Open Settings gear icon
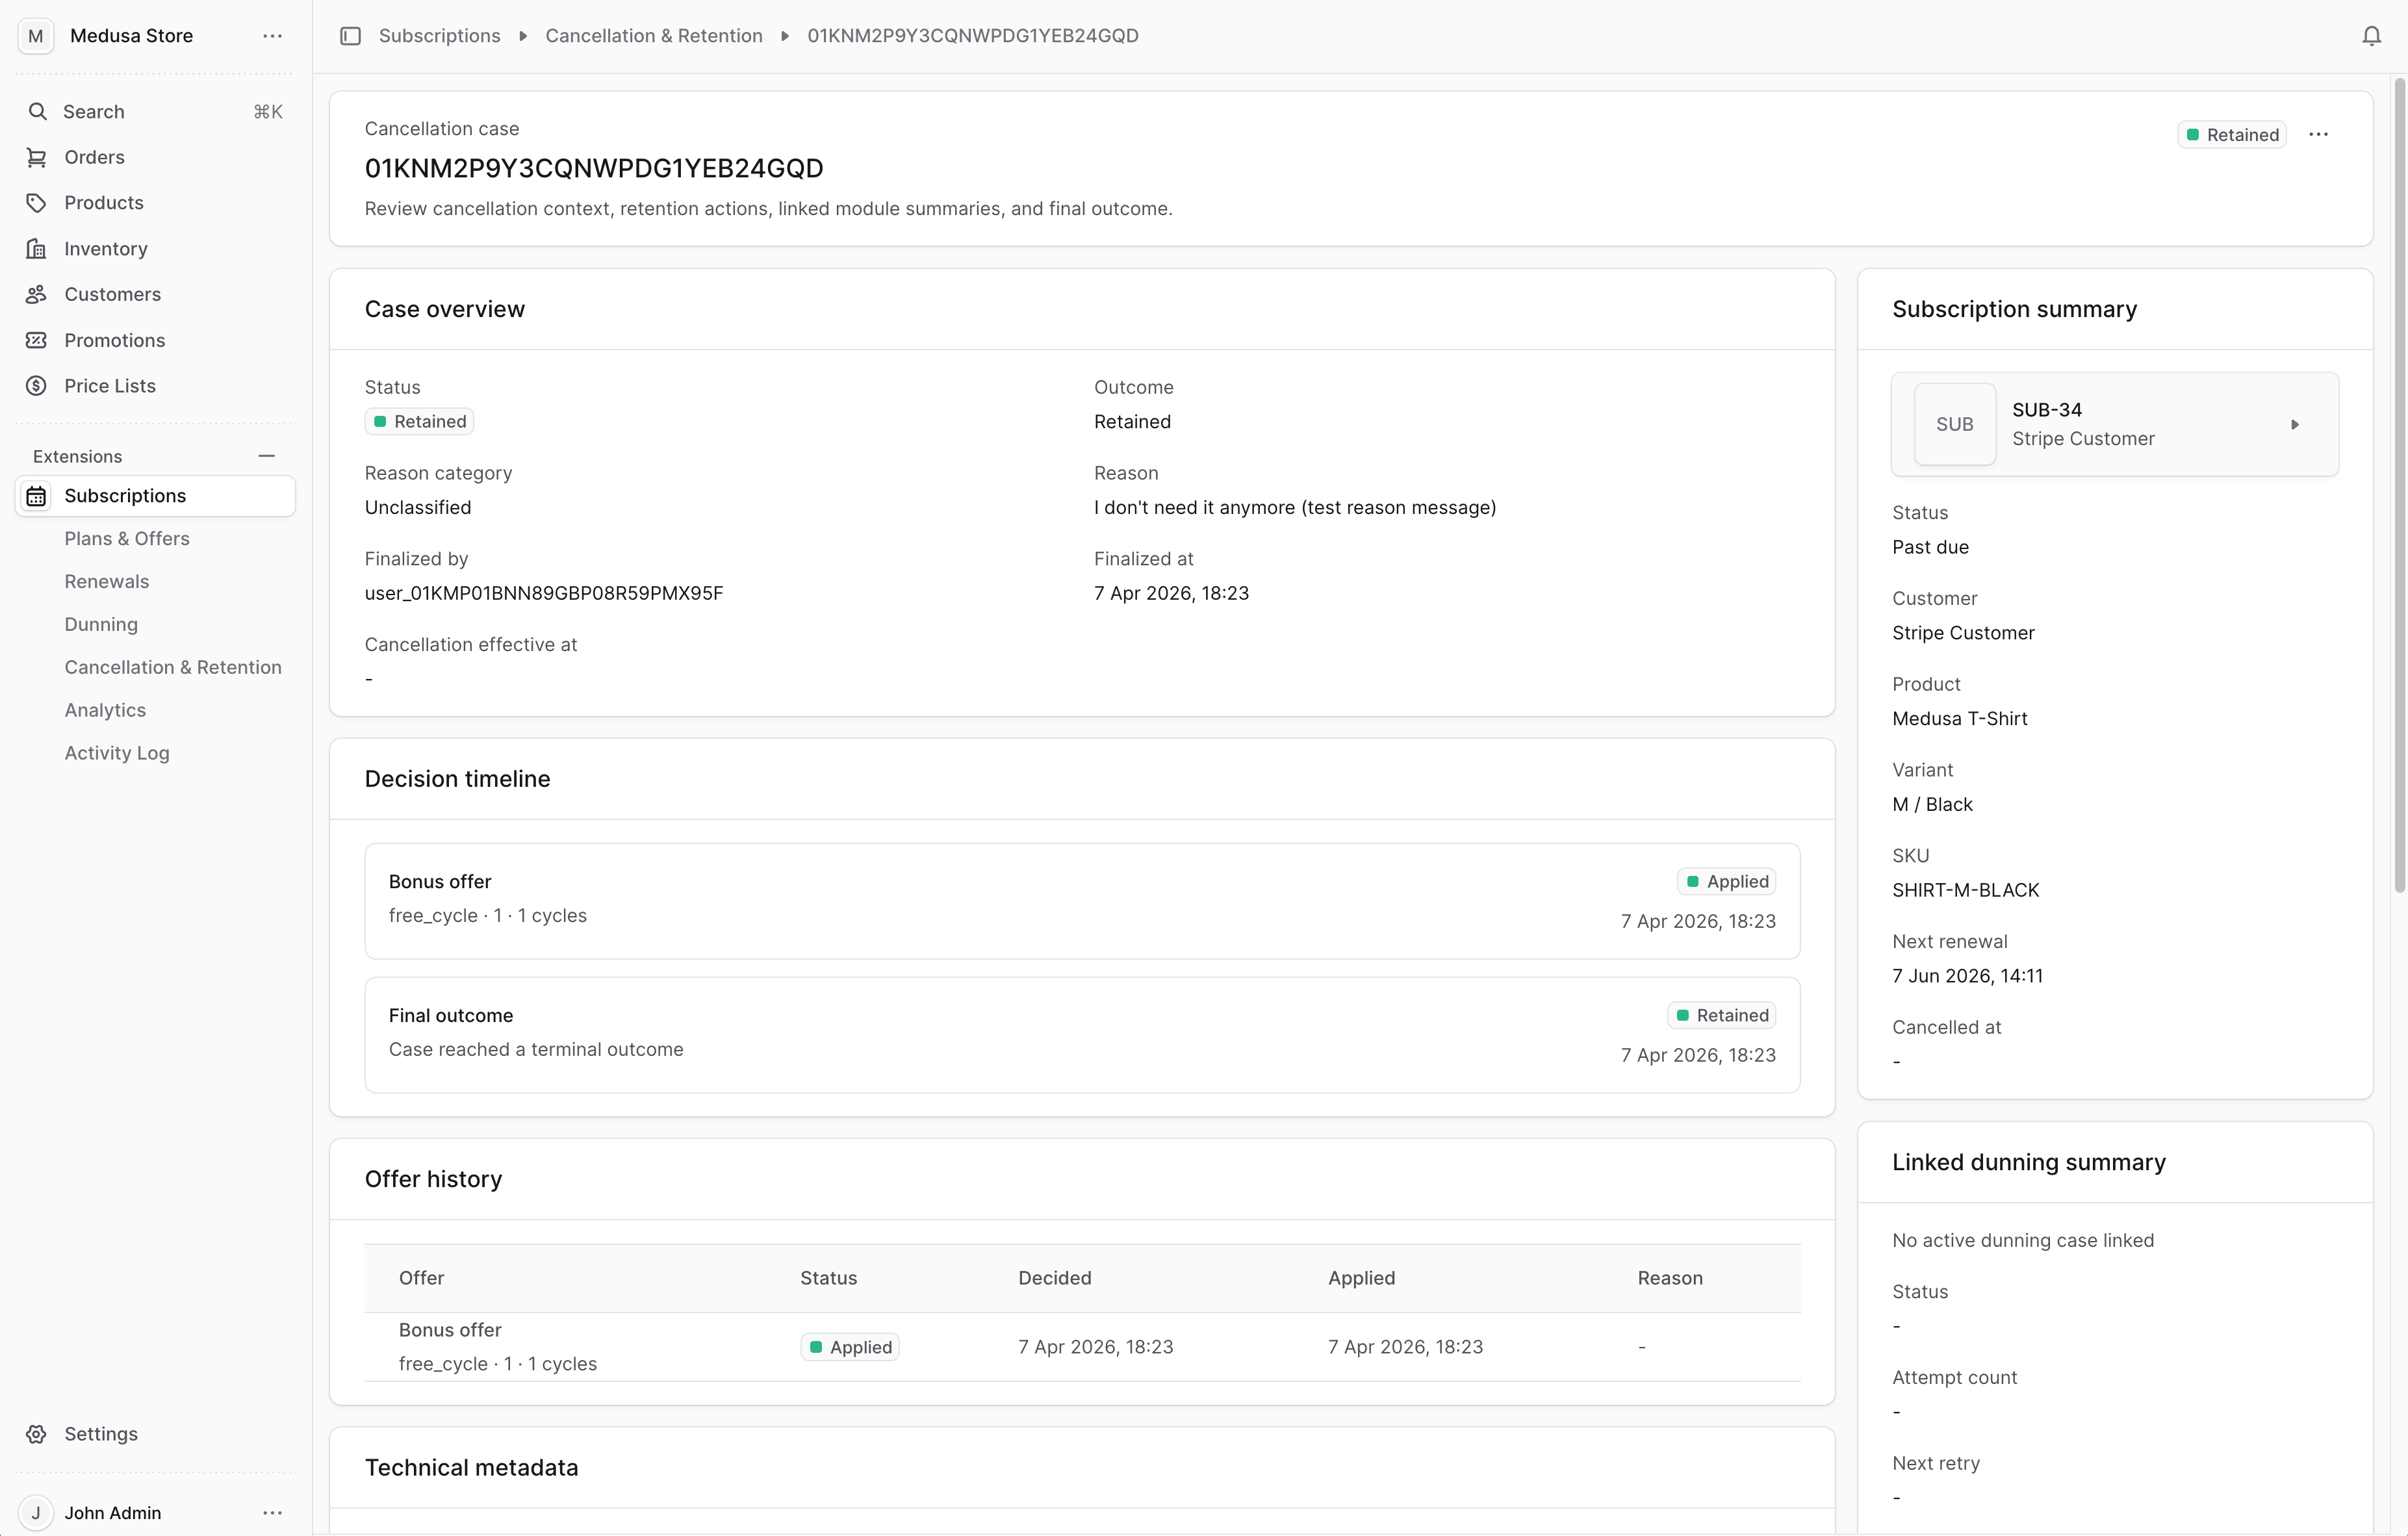The image size is (2408, 1536). click(37, 1434)
